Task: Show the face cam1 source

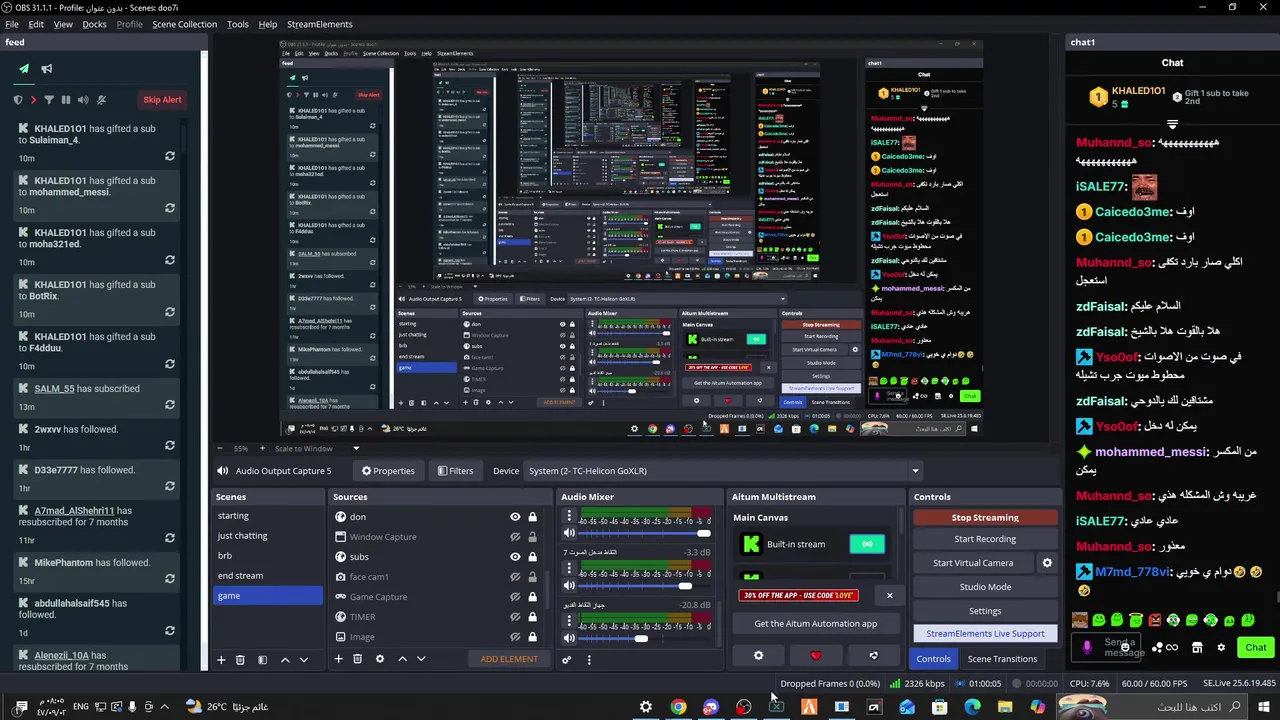Action: click(515, 577)
